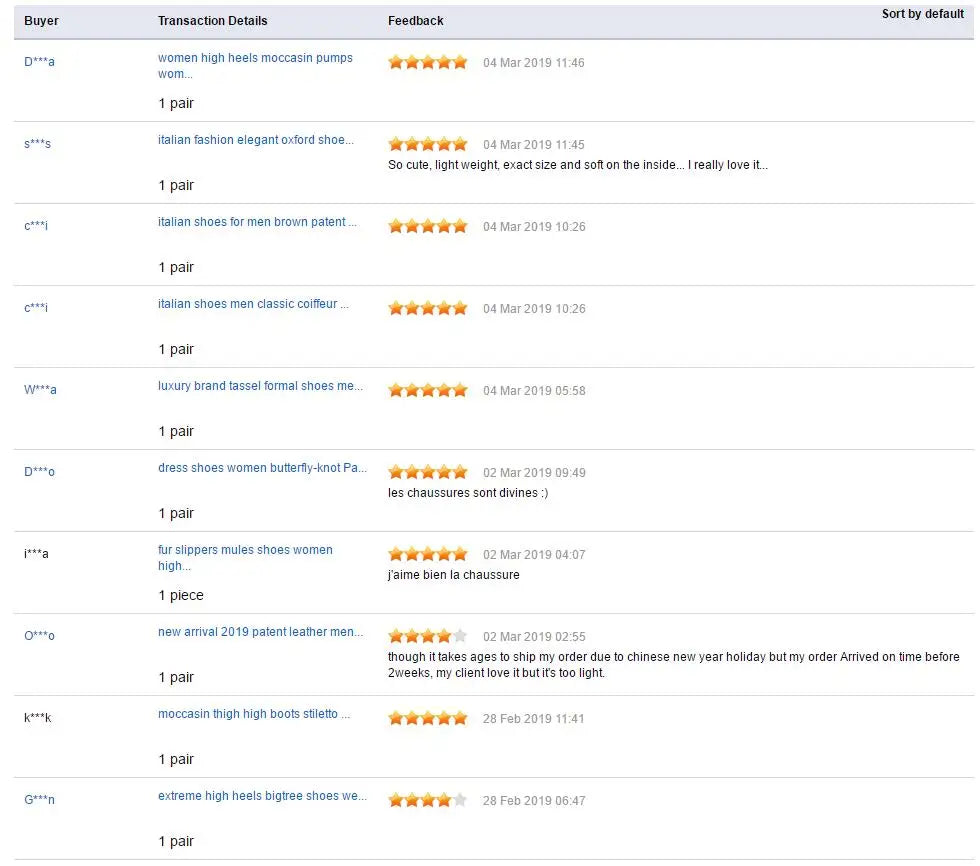Open 'italian fashion elegant oxford shoe' link

[255, 140]
